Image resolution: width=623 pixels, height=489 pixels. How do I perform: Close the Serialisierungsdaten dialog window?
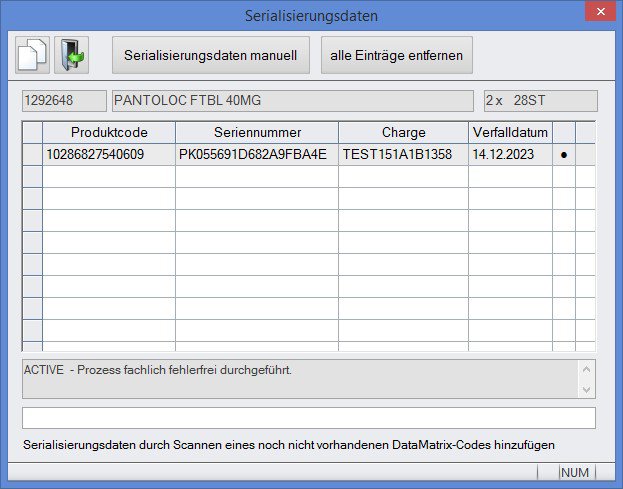click(598, 14)
